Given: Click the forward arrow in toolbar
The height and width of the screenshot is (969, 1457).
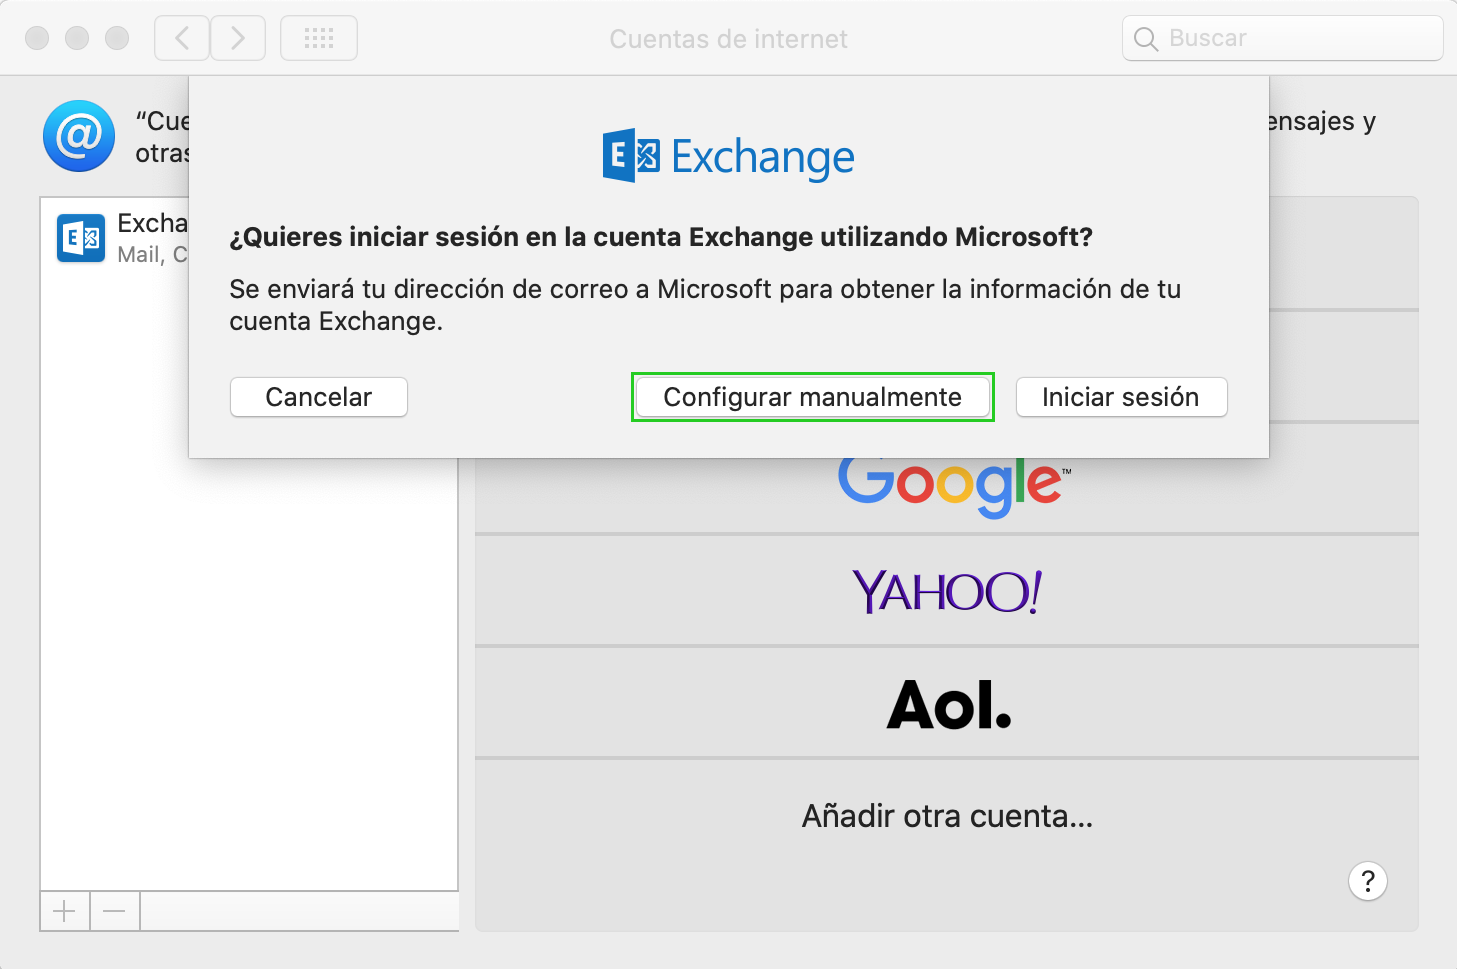Looking at the screenshot, I should [x=238, y=38].
